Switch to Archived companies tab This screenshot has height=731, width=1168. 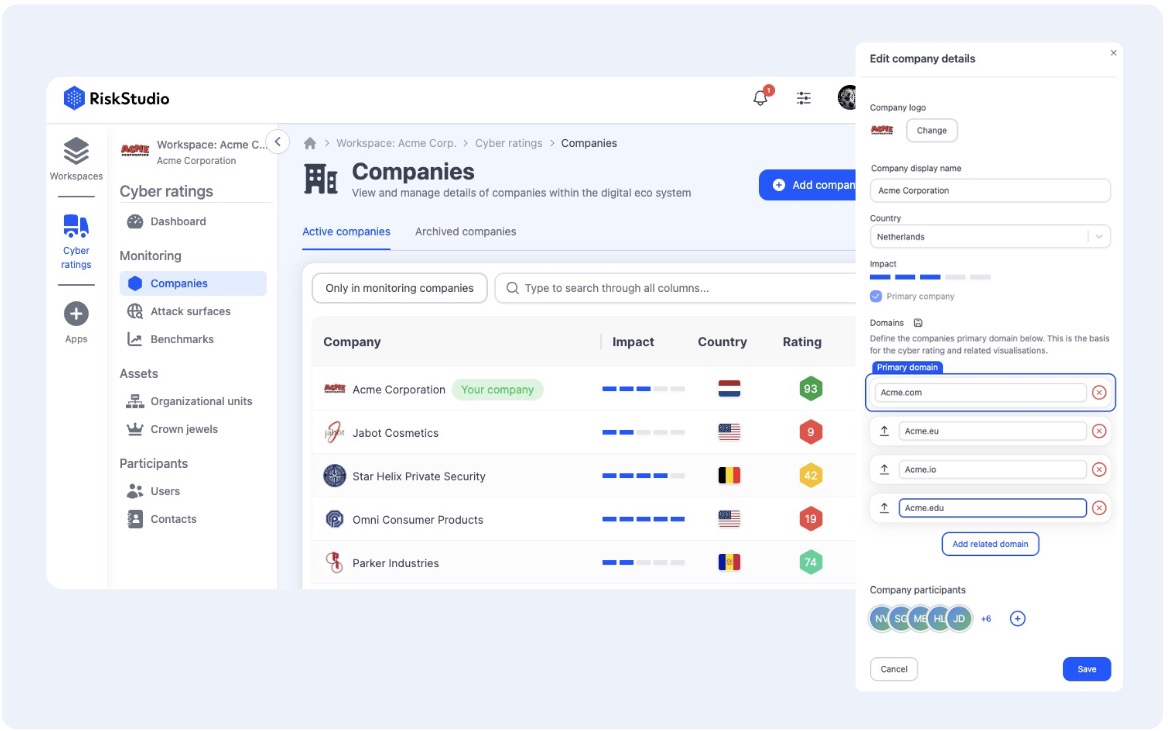point(466,232)
